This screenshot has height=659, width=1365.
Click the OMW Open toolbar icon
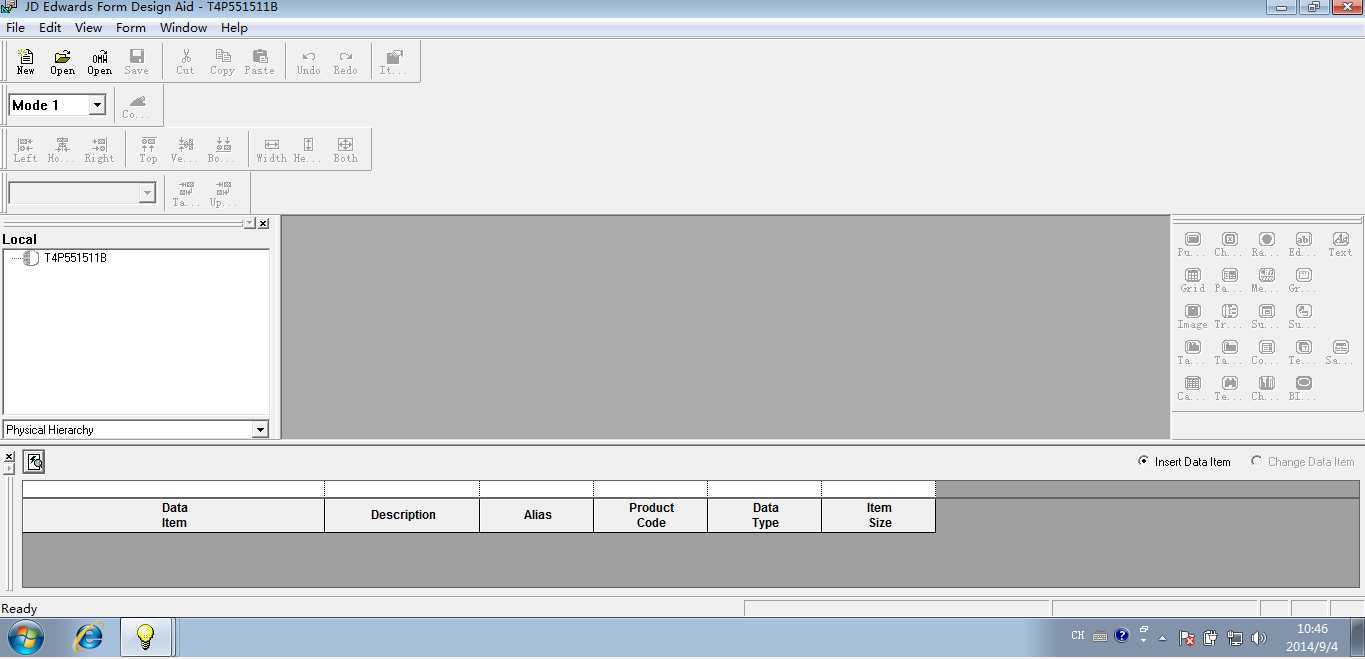99,62
